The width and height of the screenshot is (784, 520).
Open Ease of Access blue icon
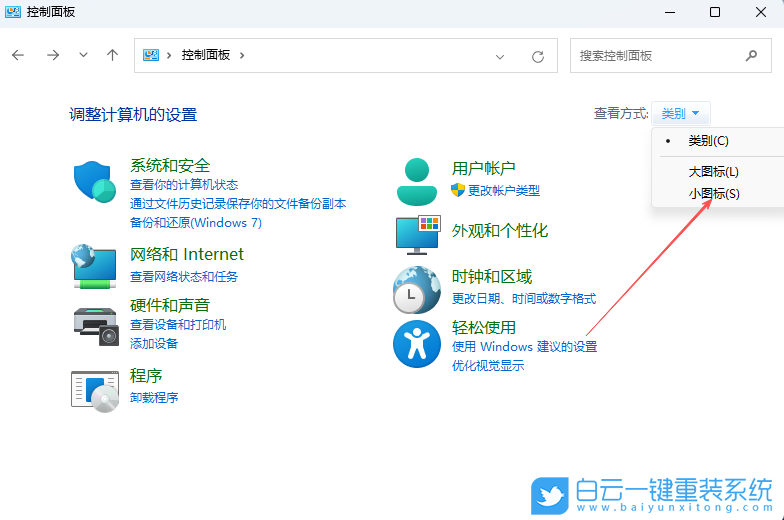(x=416, y=344)
